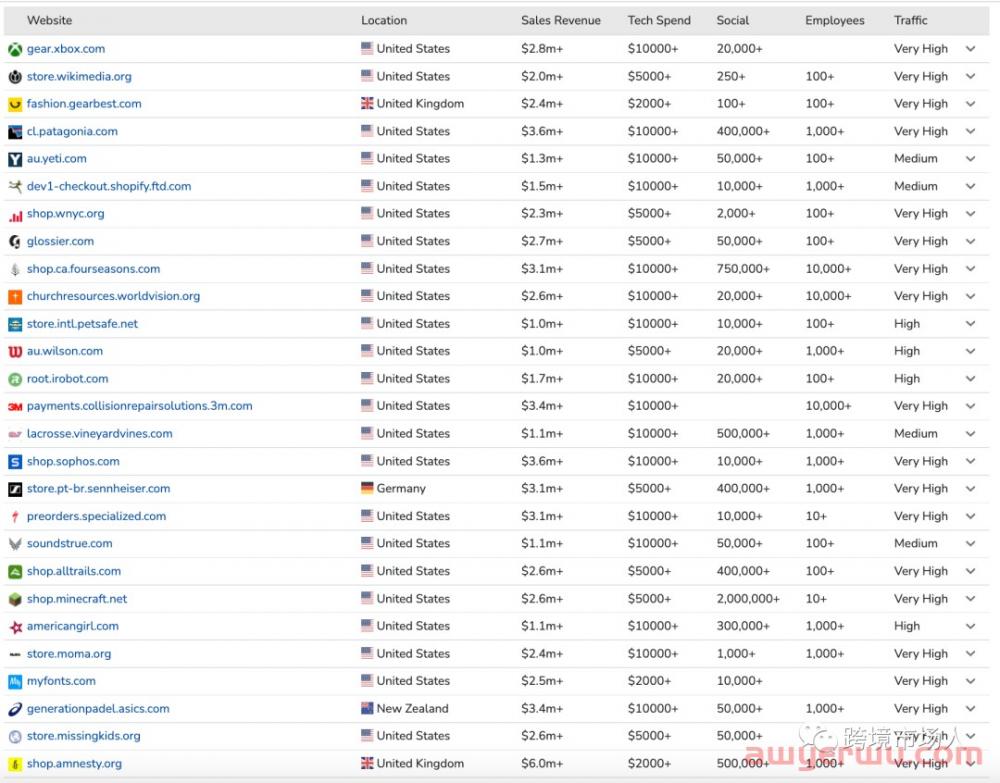The width and height of the screenshot is (1000, 783).
Task: Sort by the Tech Spend column header
Action: (x=659, y=20)
